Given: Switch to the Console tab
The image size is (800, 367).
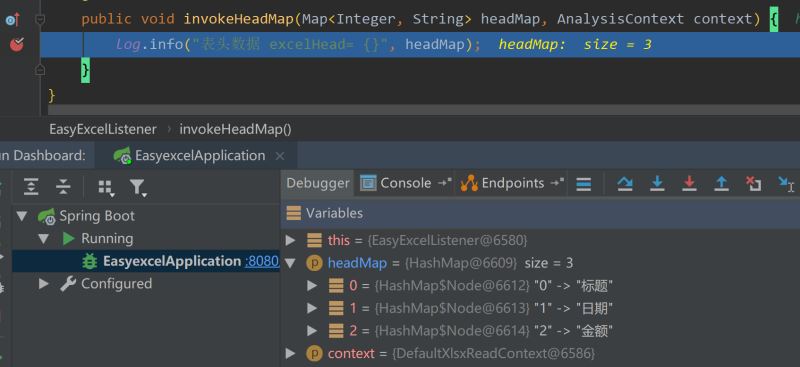Looking at the screenshot, I should tap(405, 183).
